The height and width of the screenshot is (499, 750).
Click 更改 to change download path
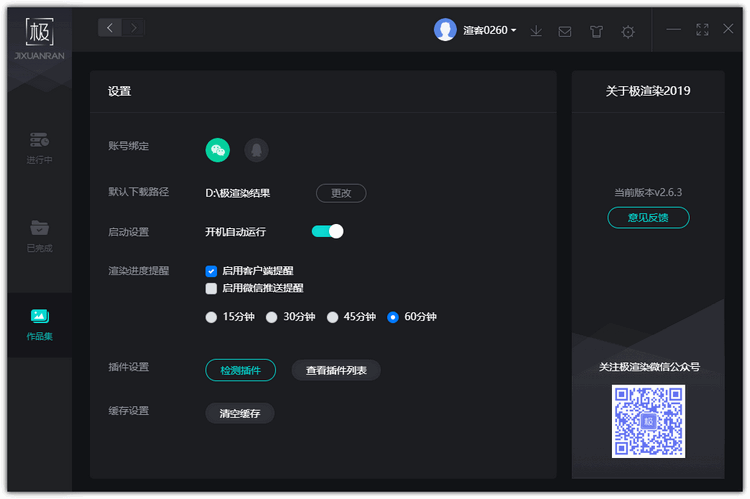[x=341, y=193]
